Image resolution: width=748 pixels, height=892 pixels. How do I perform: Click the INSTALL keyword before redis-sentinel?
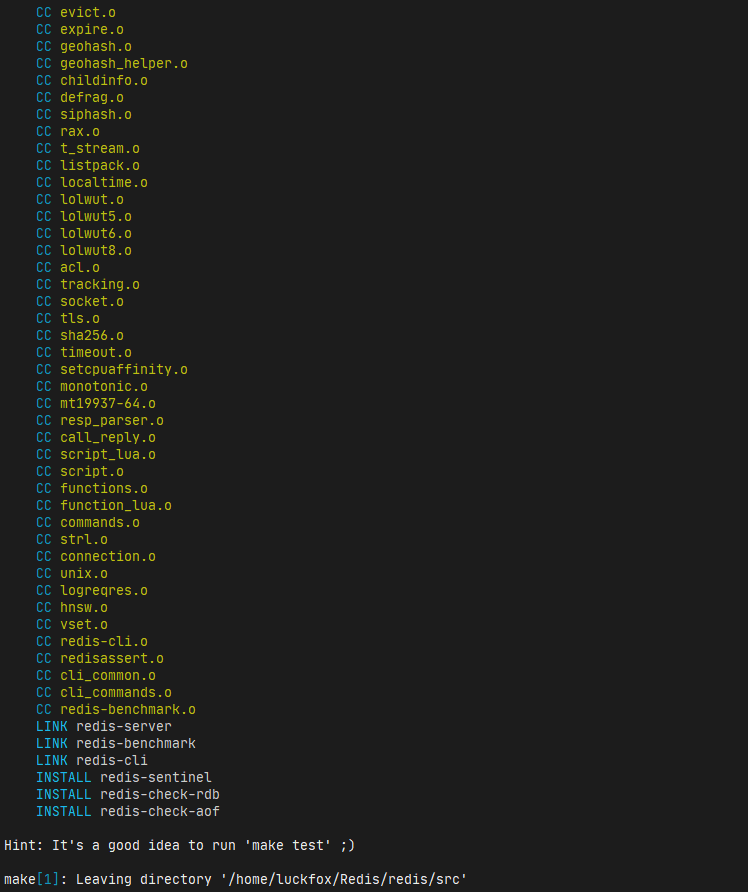click(x=64, y=778)
